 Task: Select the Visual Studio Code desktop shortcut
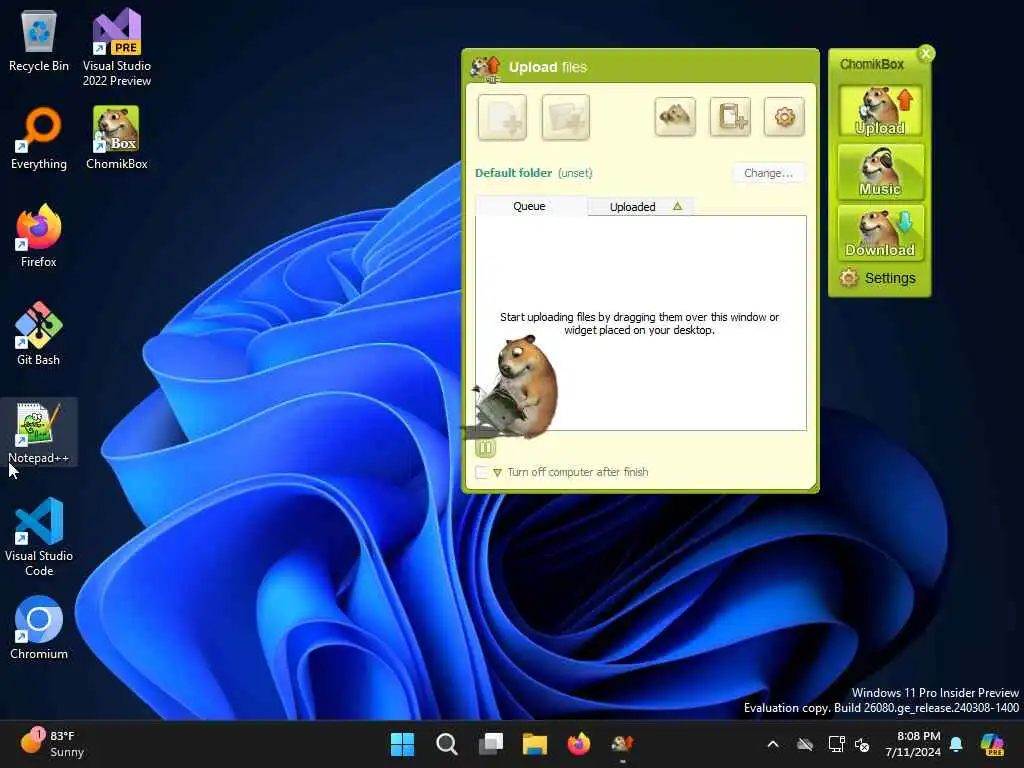(39, 537)
